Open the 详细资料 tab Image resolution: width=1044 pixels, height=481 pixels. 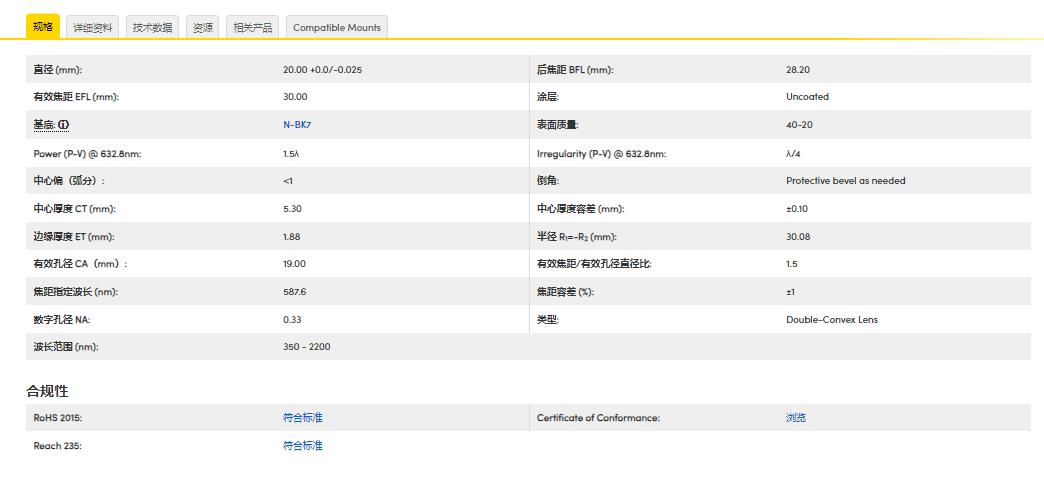coord(93,27)
